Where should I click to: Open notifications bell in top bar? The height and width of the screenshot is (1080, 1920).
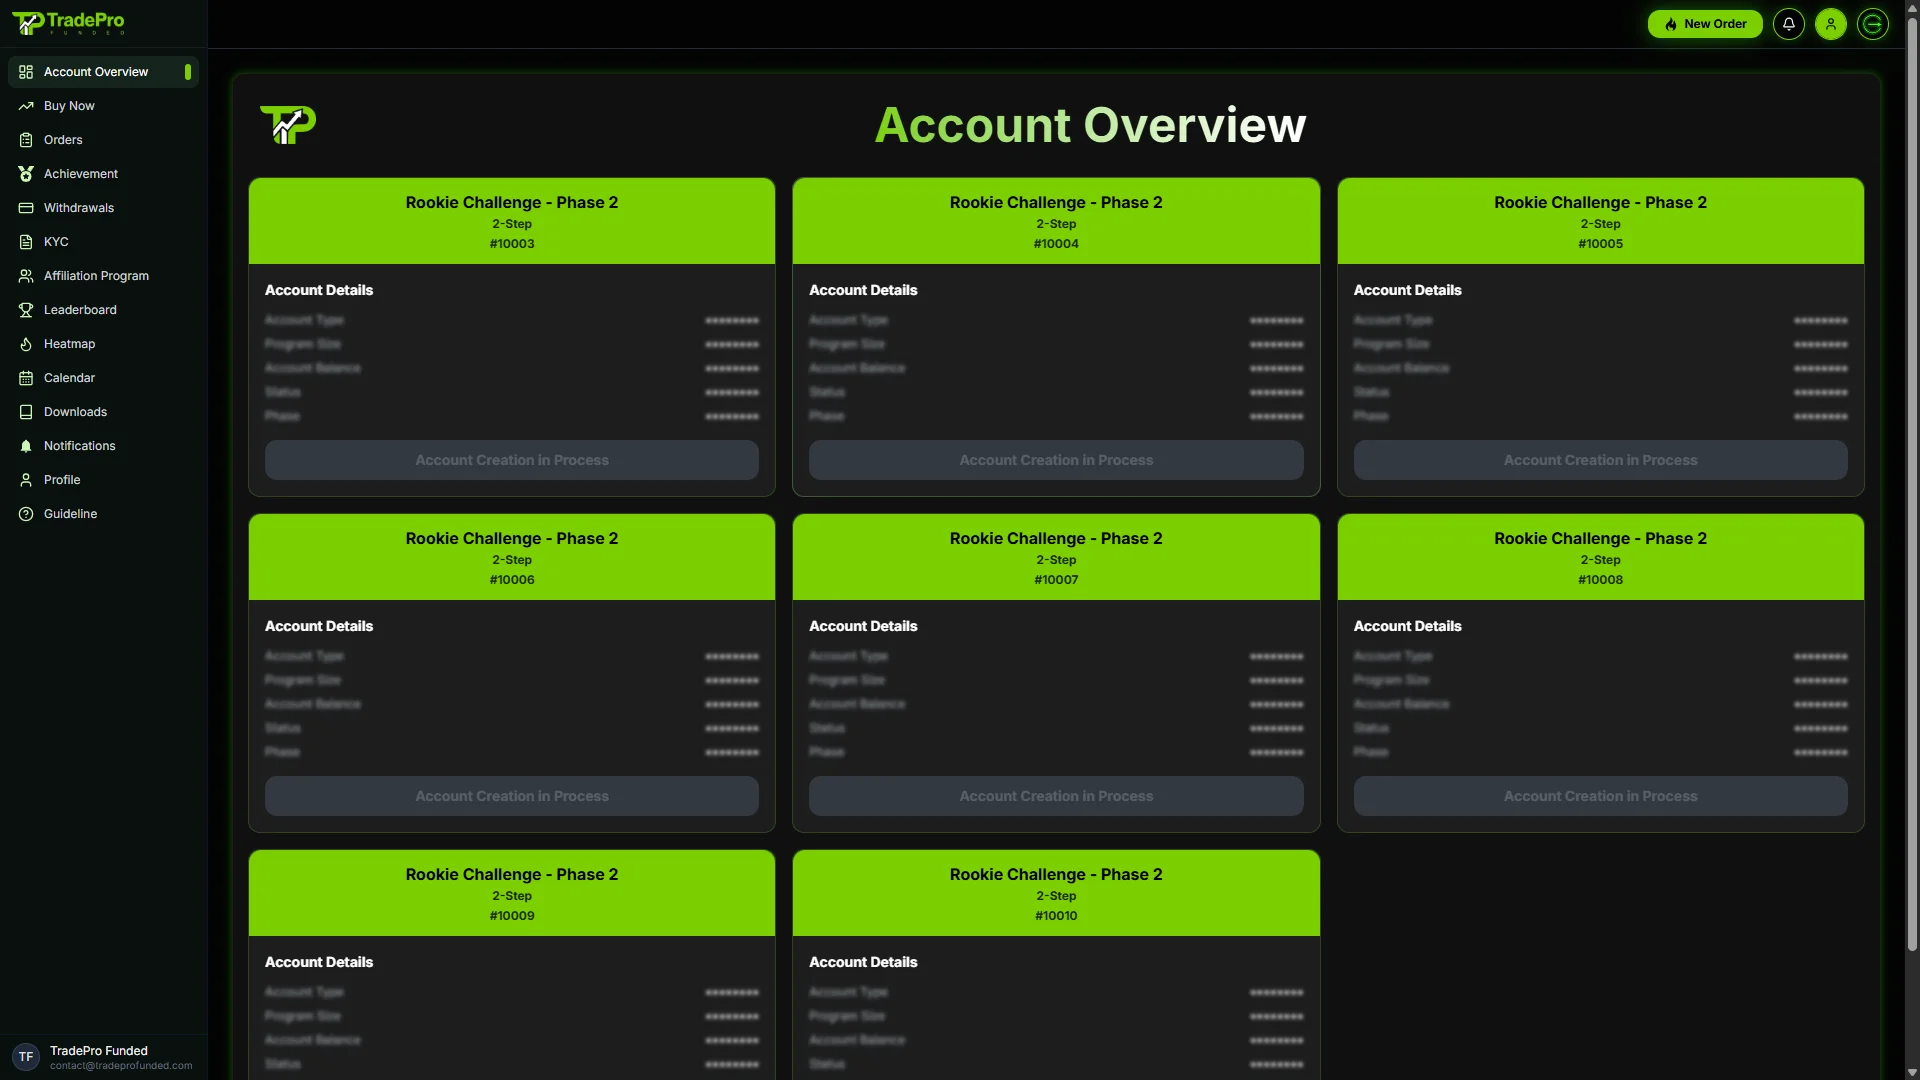tap(1789, 24)
